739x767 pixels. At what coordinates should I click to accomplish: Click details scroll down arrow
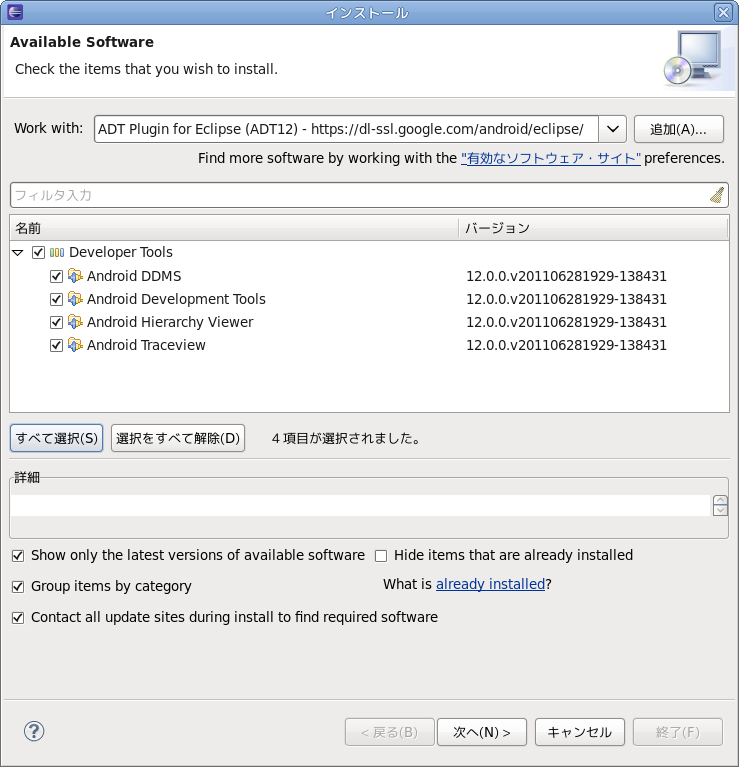click(x=720, y=511)
